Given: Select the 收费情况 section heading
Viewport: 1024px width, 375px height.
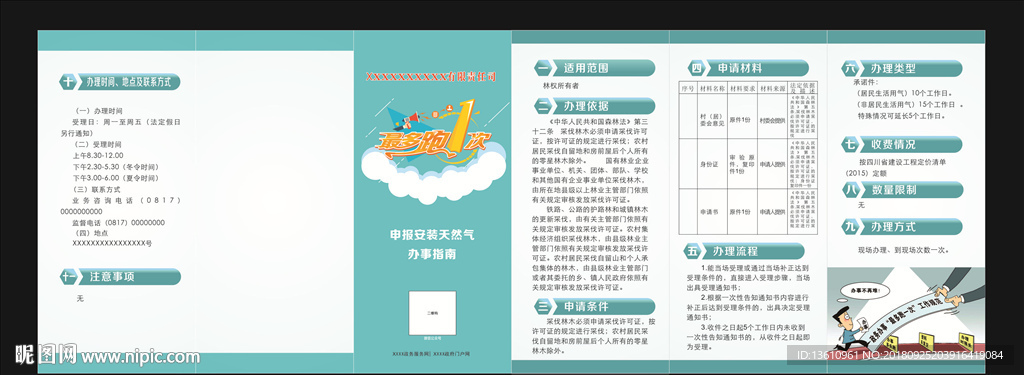Looking at the screenshot, I should click(x=902, y=144).
